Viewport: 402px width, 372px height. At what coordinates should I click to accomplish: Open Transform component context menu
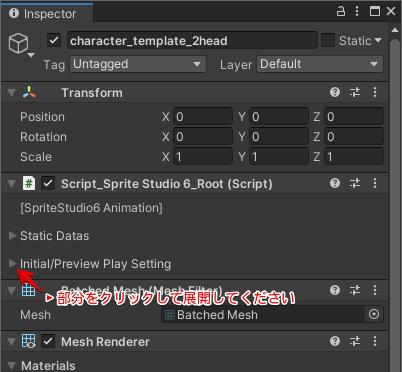coord(375,92)
